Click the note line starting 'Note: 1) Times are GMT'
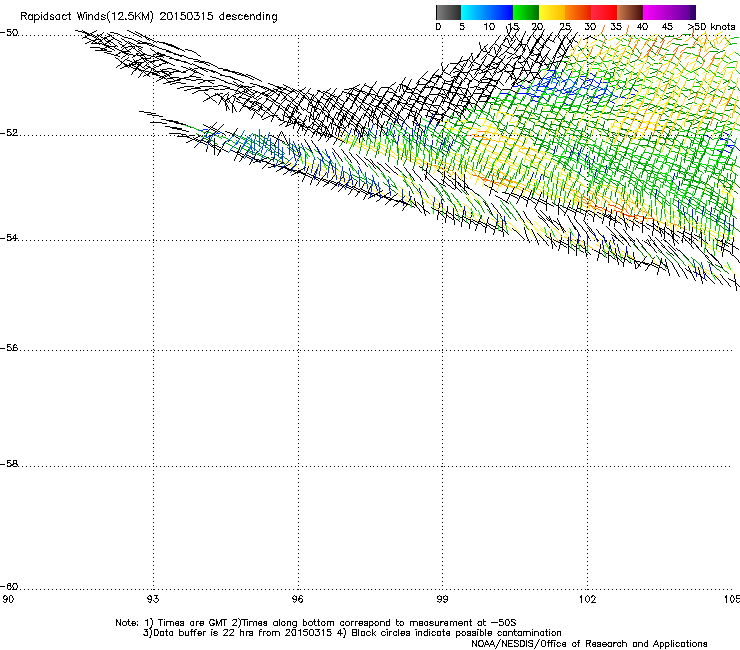This screenshot has height=650, width=740. [x=316, y=623]
